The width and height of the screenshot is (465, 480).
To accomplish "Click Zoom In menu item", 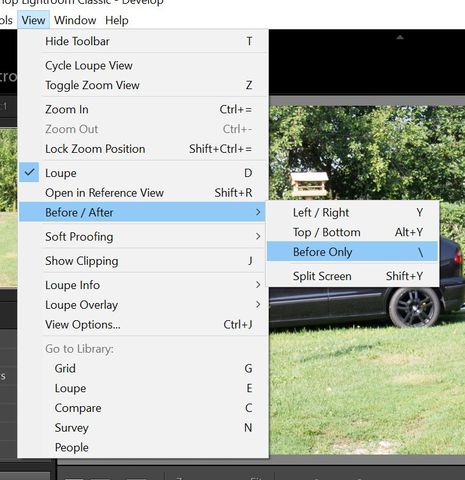I will click(143, 109).
